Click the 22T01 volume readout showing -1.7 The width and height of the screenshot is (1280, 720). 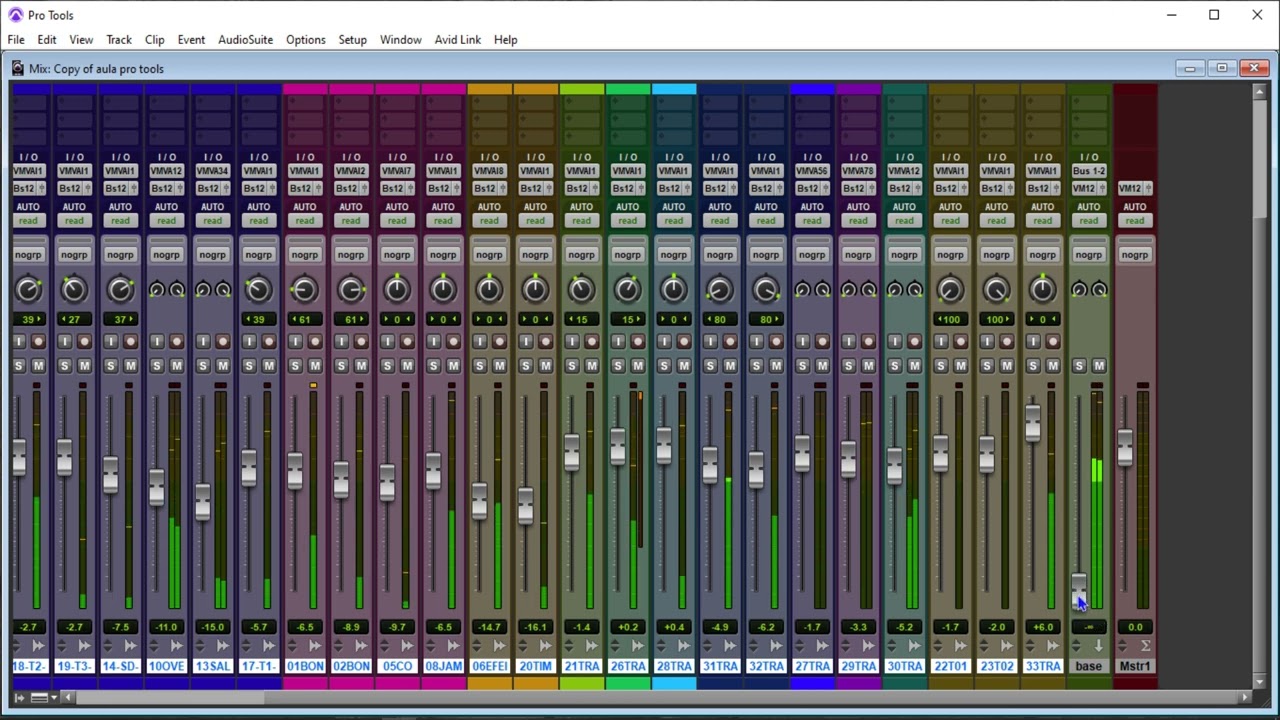click(x=950, y=627)
